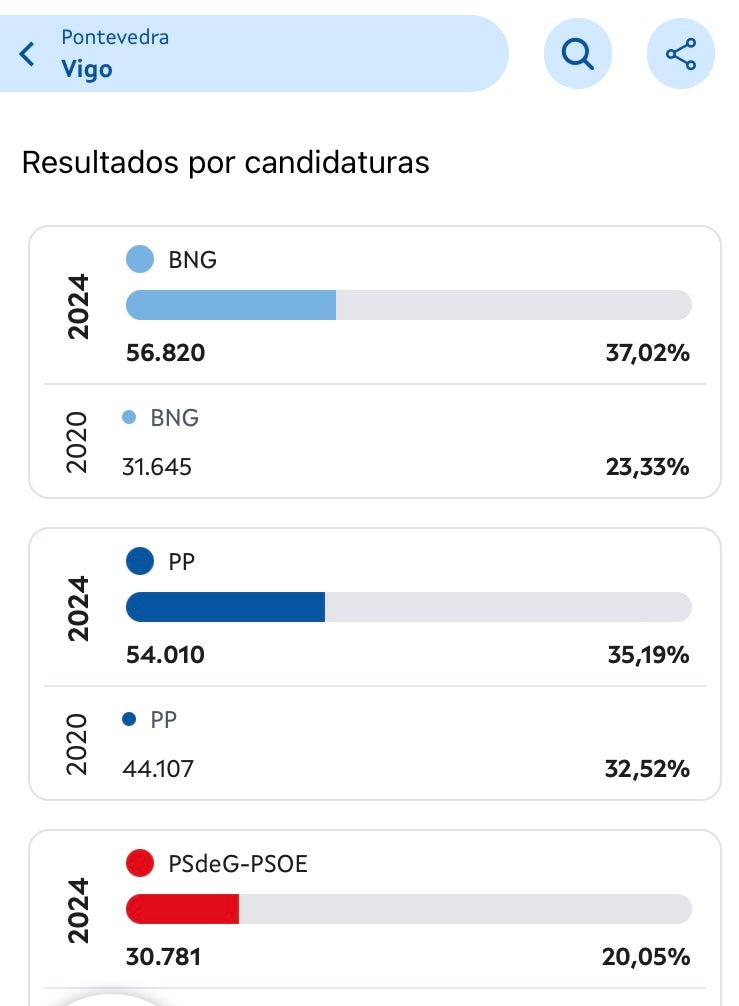
Task: Click the dark blue PP party dot for 2024
Action: 140,561
